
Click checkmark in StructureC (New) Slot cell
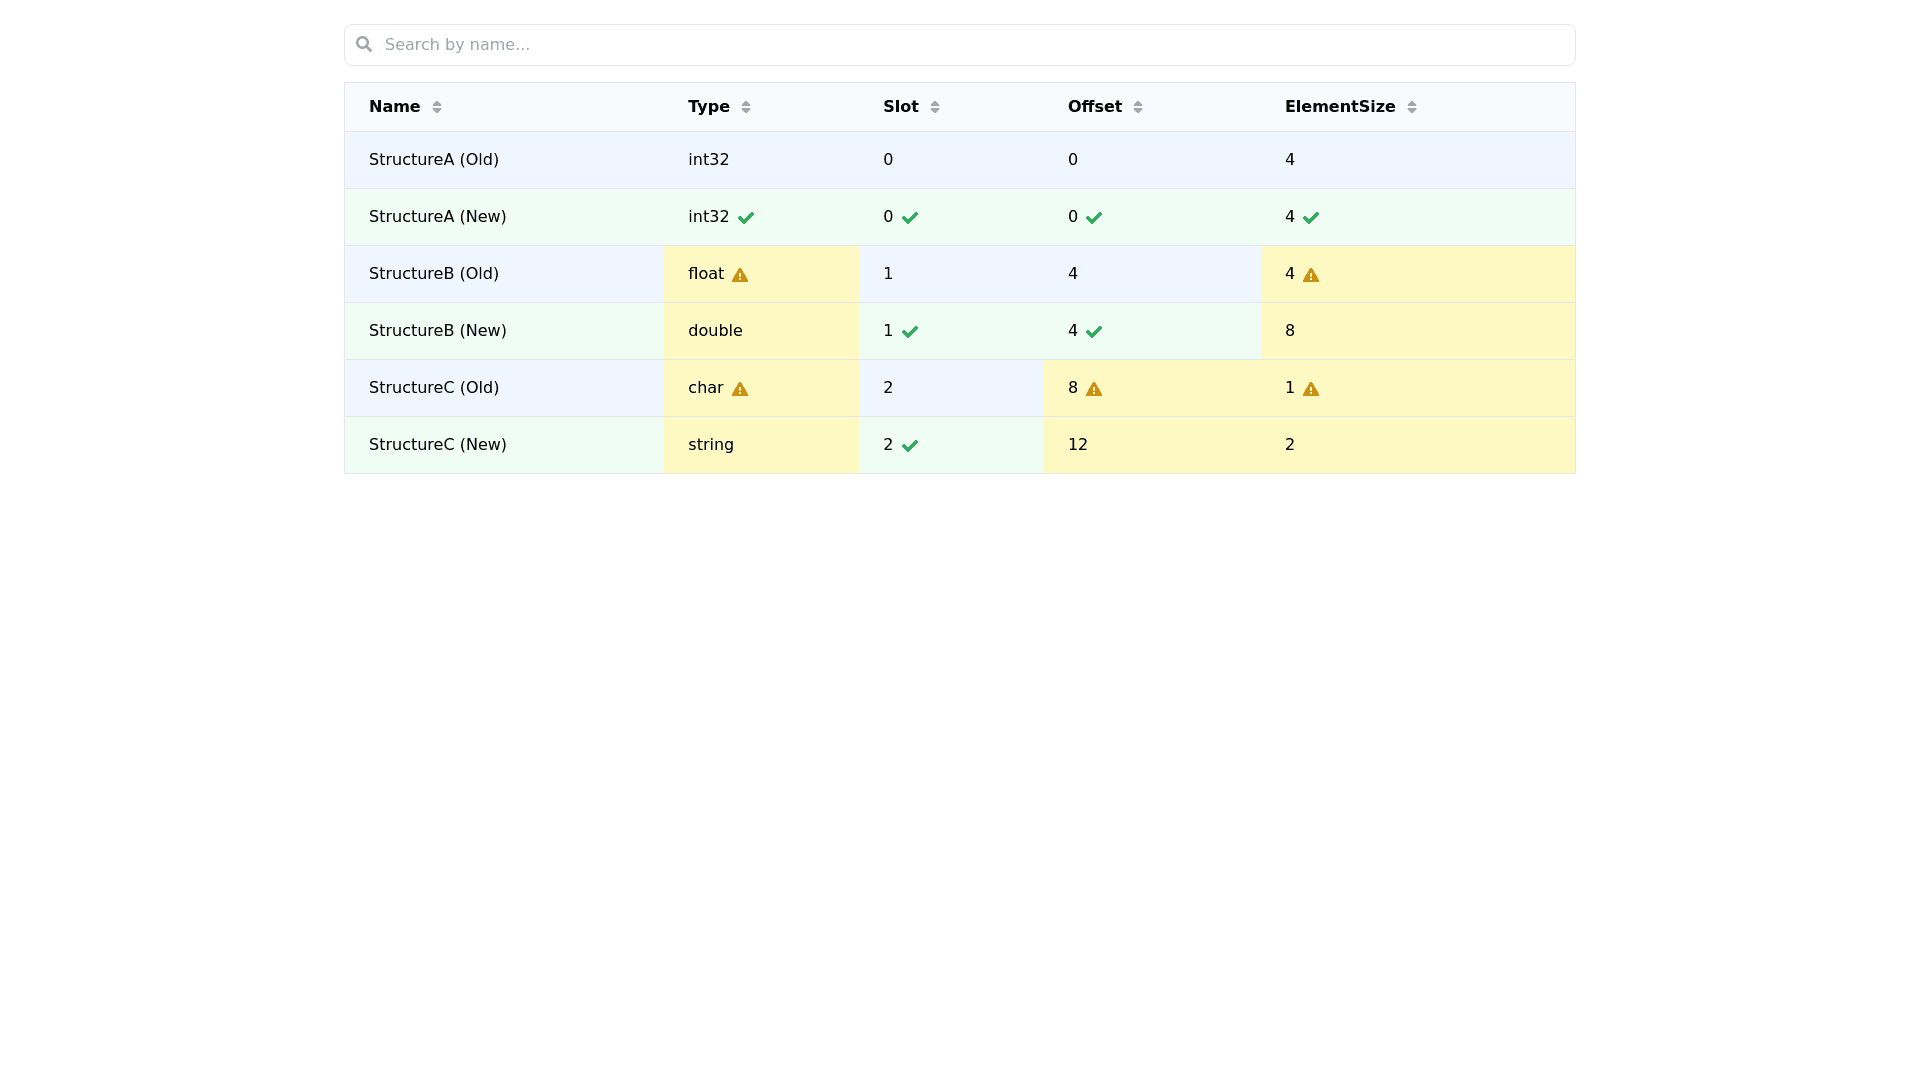click(x=910, y=446)
